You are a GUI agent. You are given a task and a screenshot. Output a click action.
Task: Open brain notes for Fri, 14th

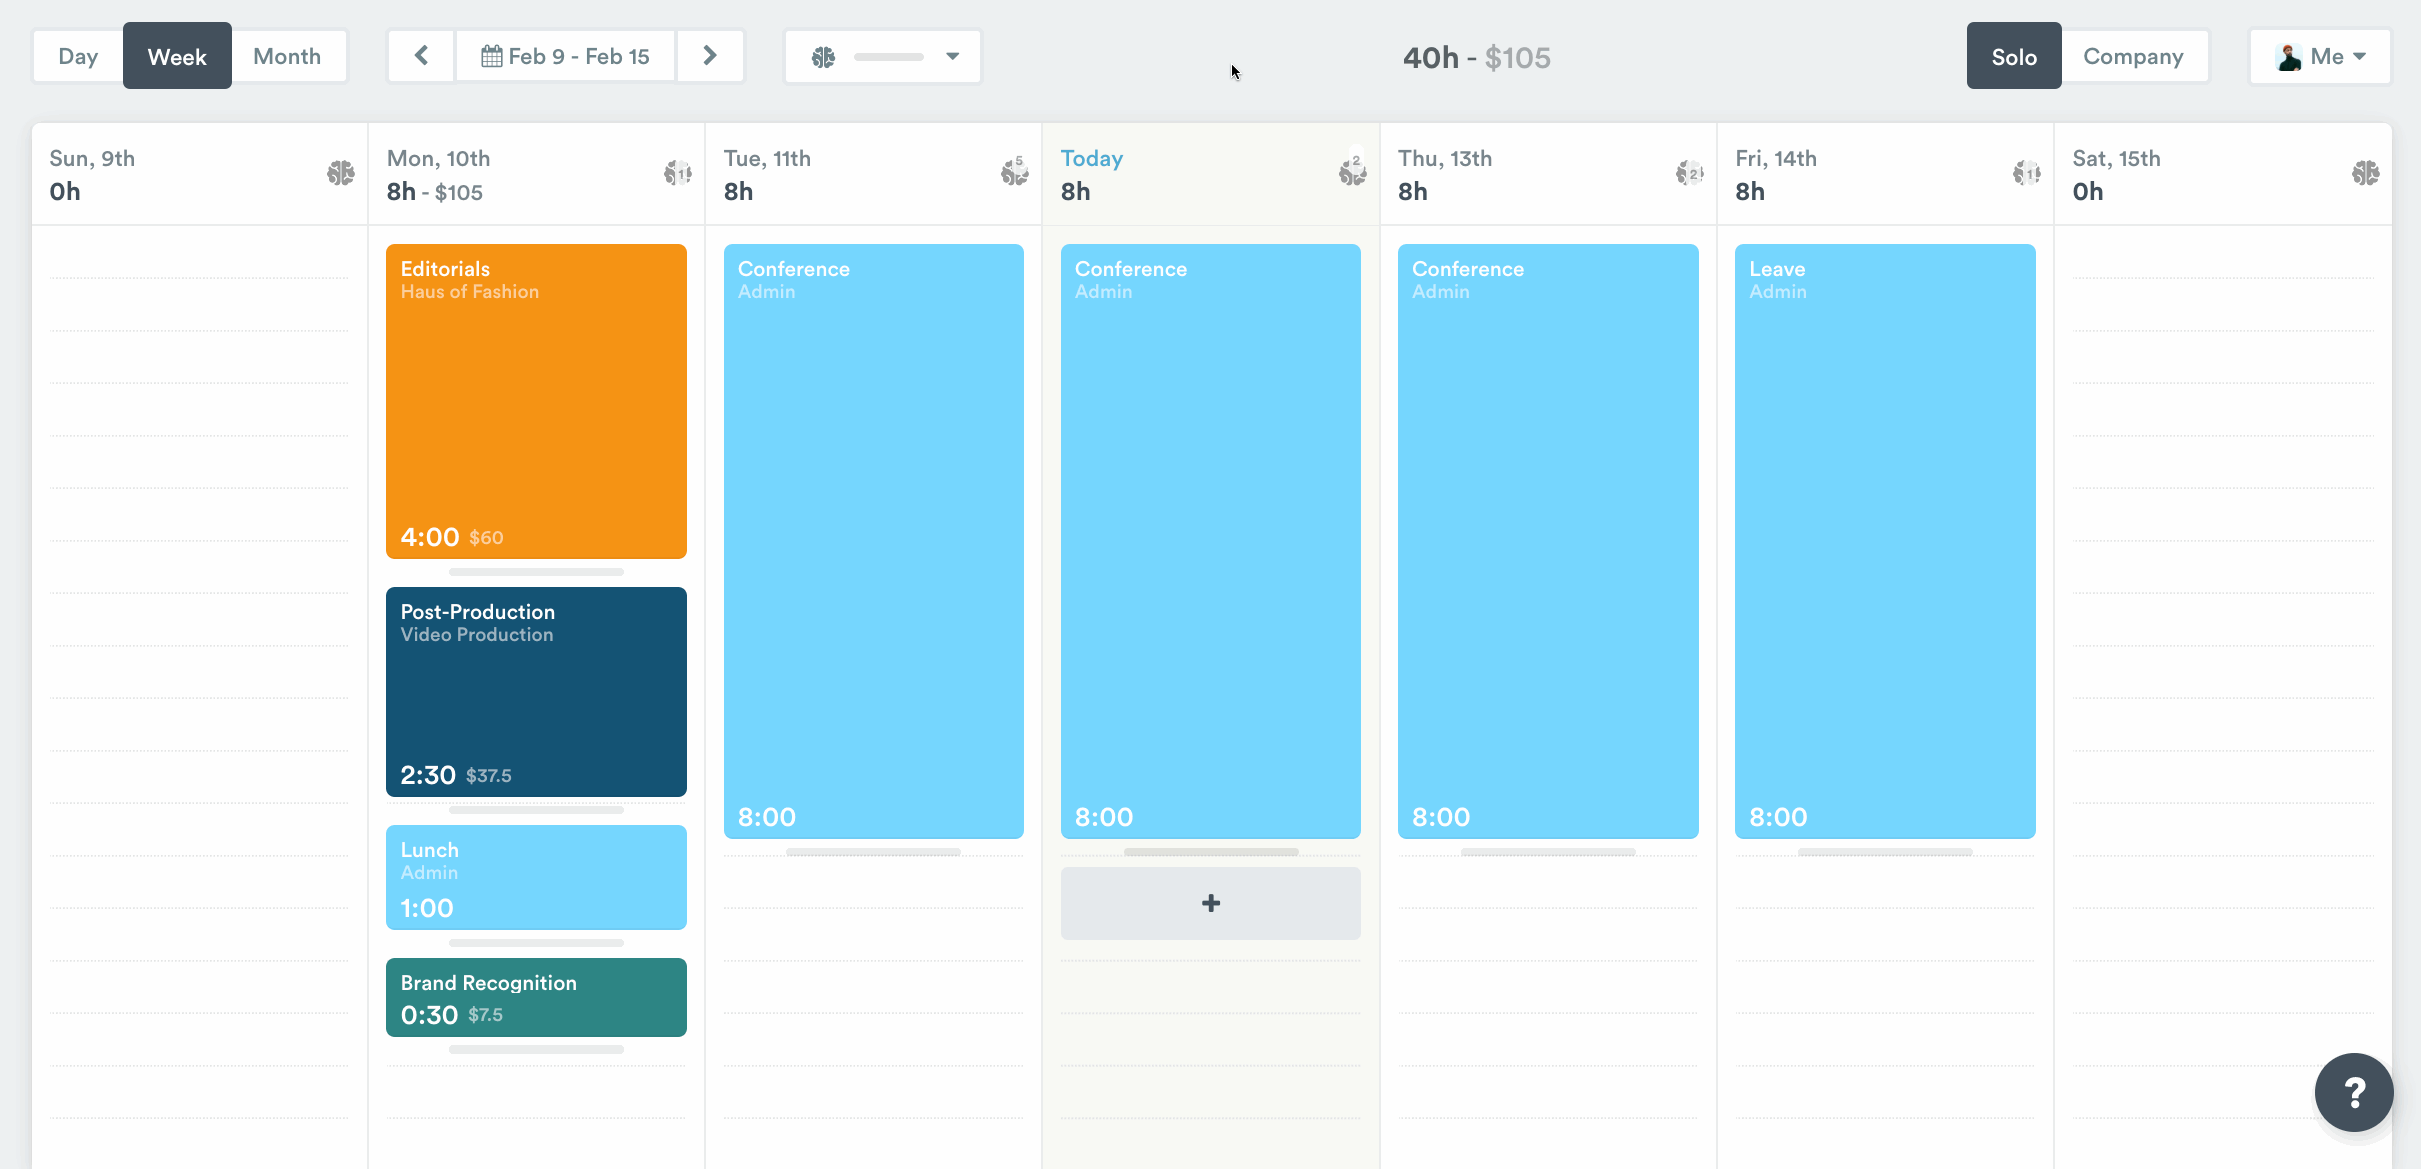2027,172
